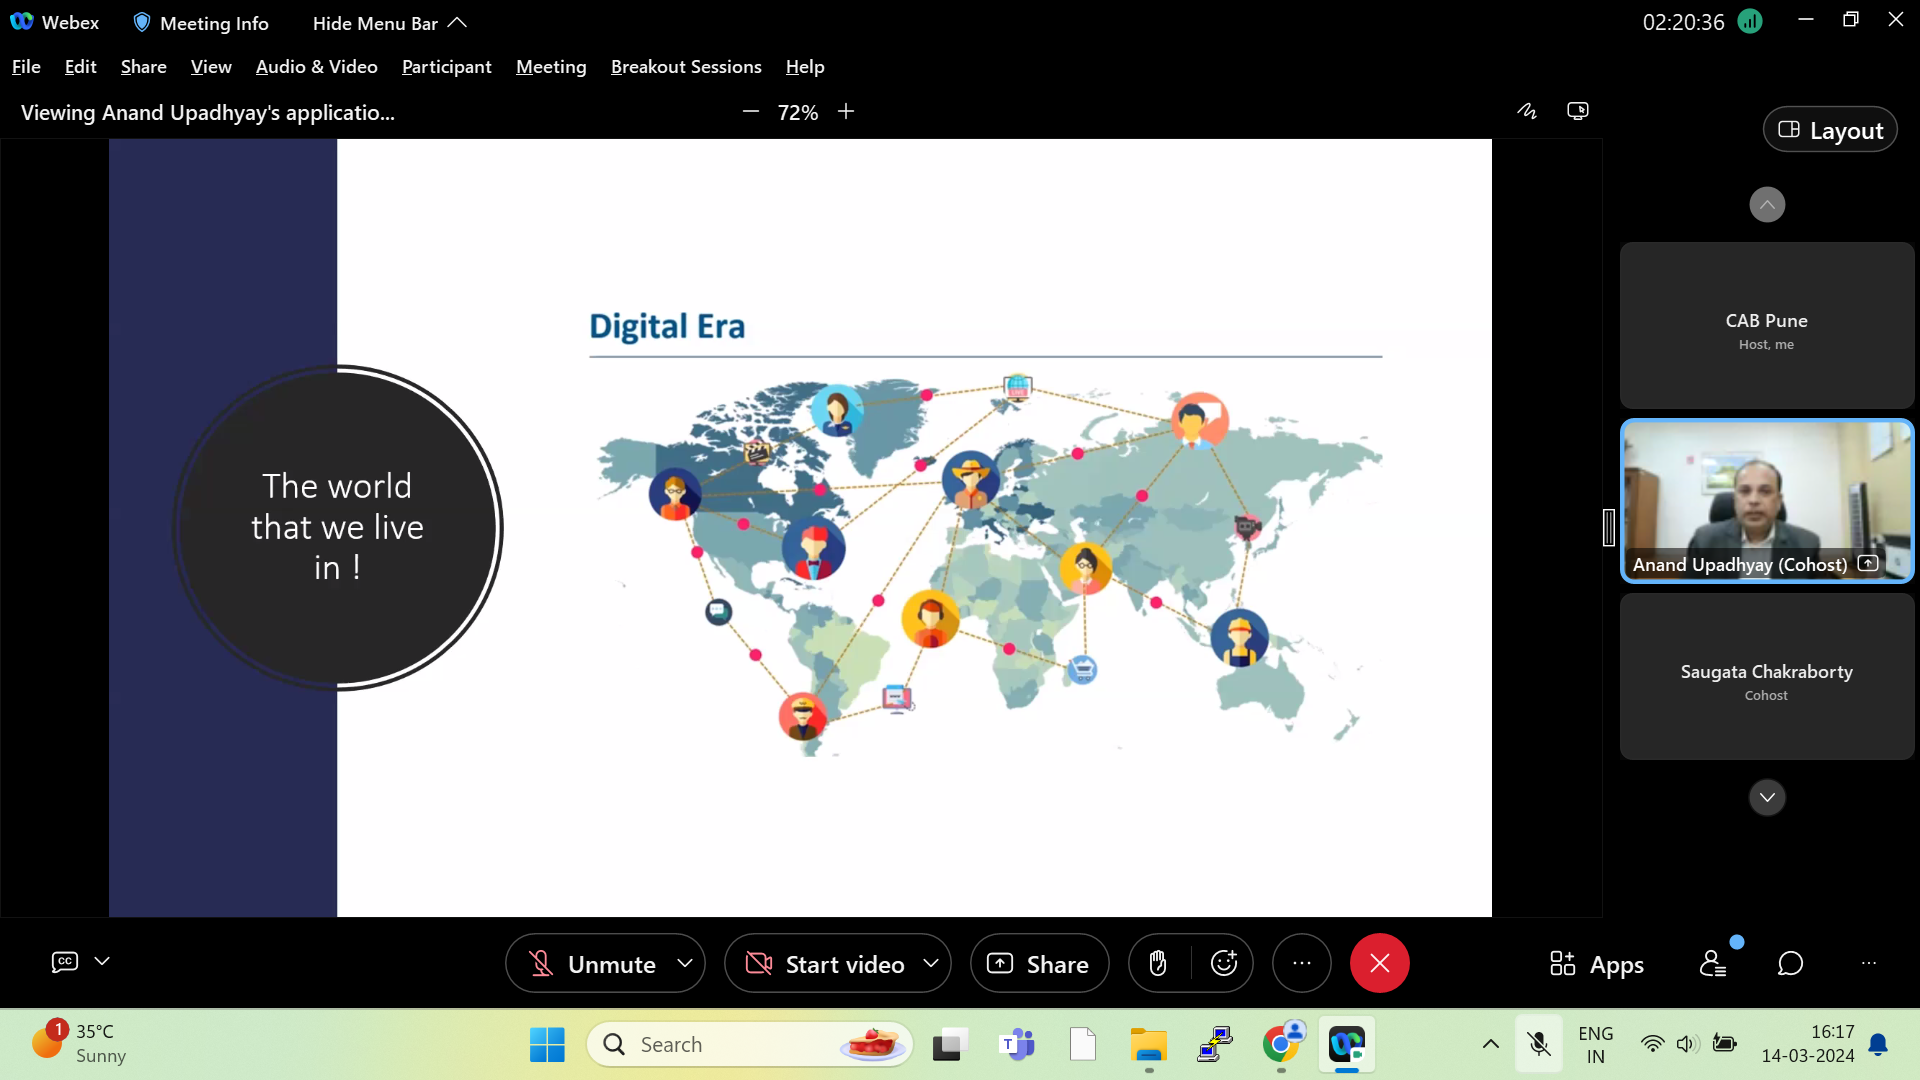
Task: Expand the Unmute audio options arrow
Action: (x=685, y=963)
